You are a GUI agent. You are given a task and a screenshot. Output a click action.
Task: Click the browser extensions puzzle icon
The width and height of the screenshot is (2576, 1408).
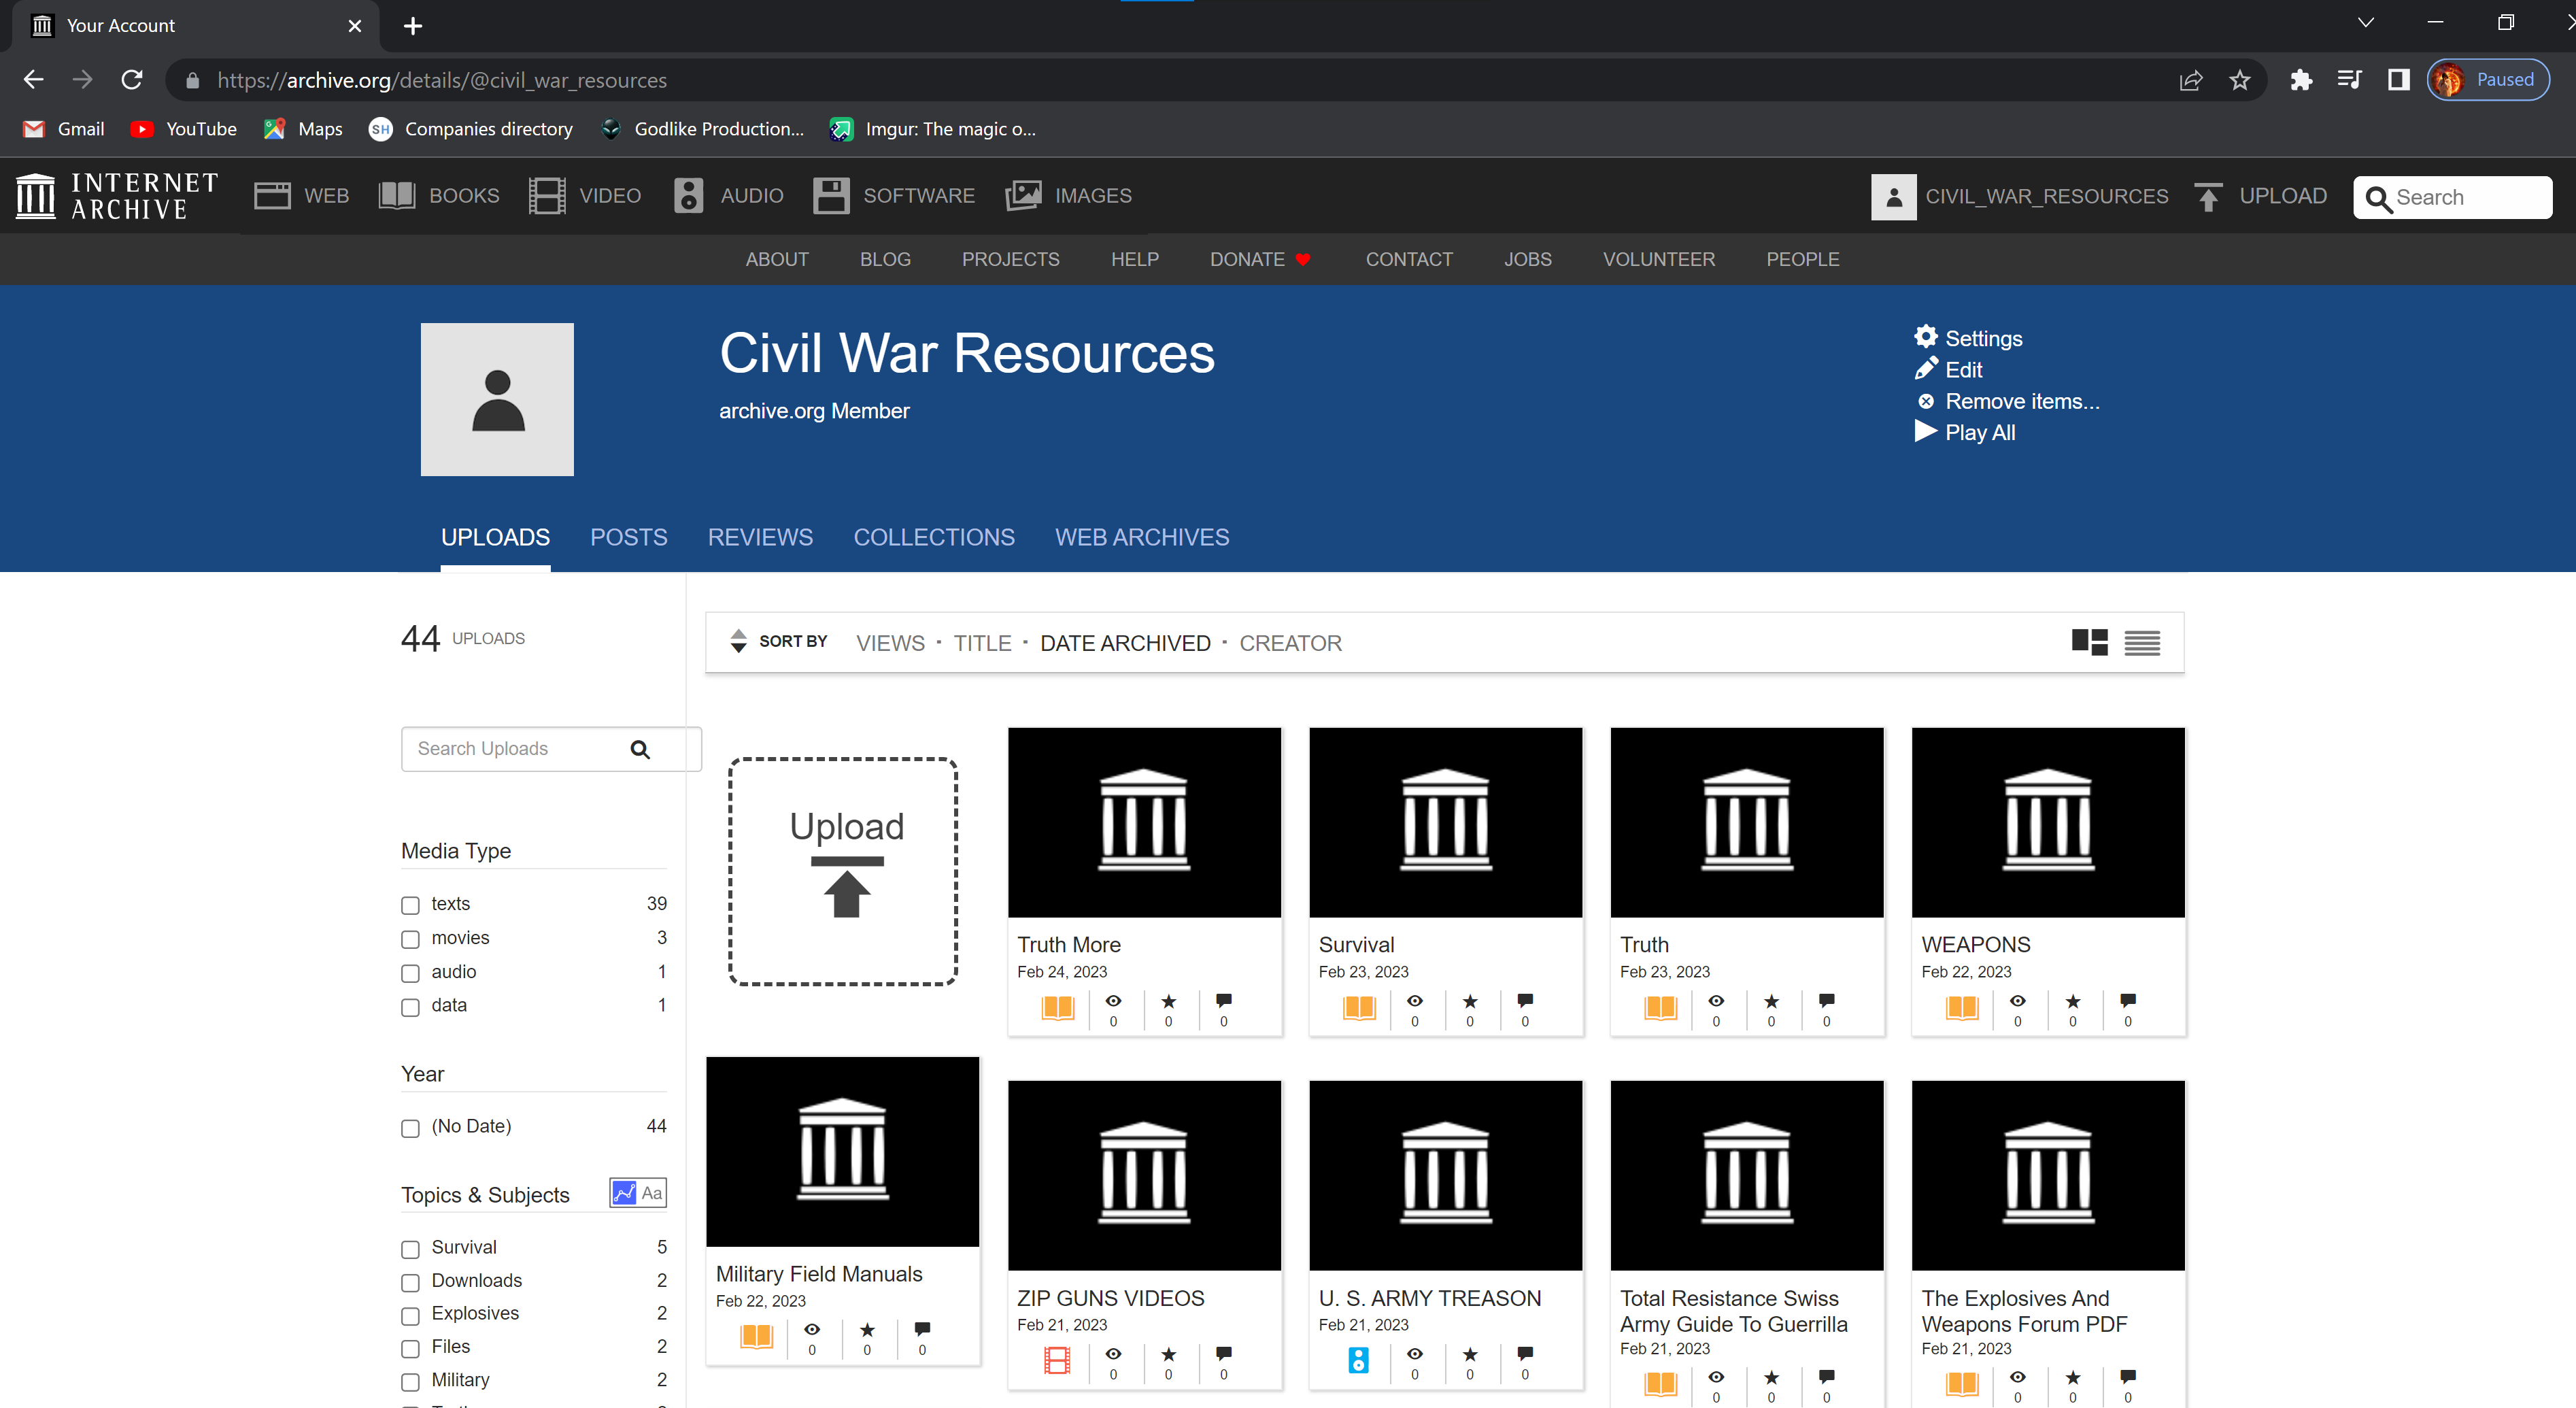click(2301, 80)
